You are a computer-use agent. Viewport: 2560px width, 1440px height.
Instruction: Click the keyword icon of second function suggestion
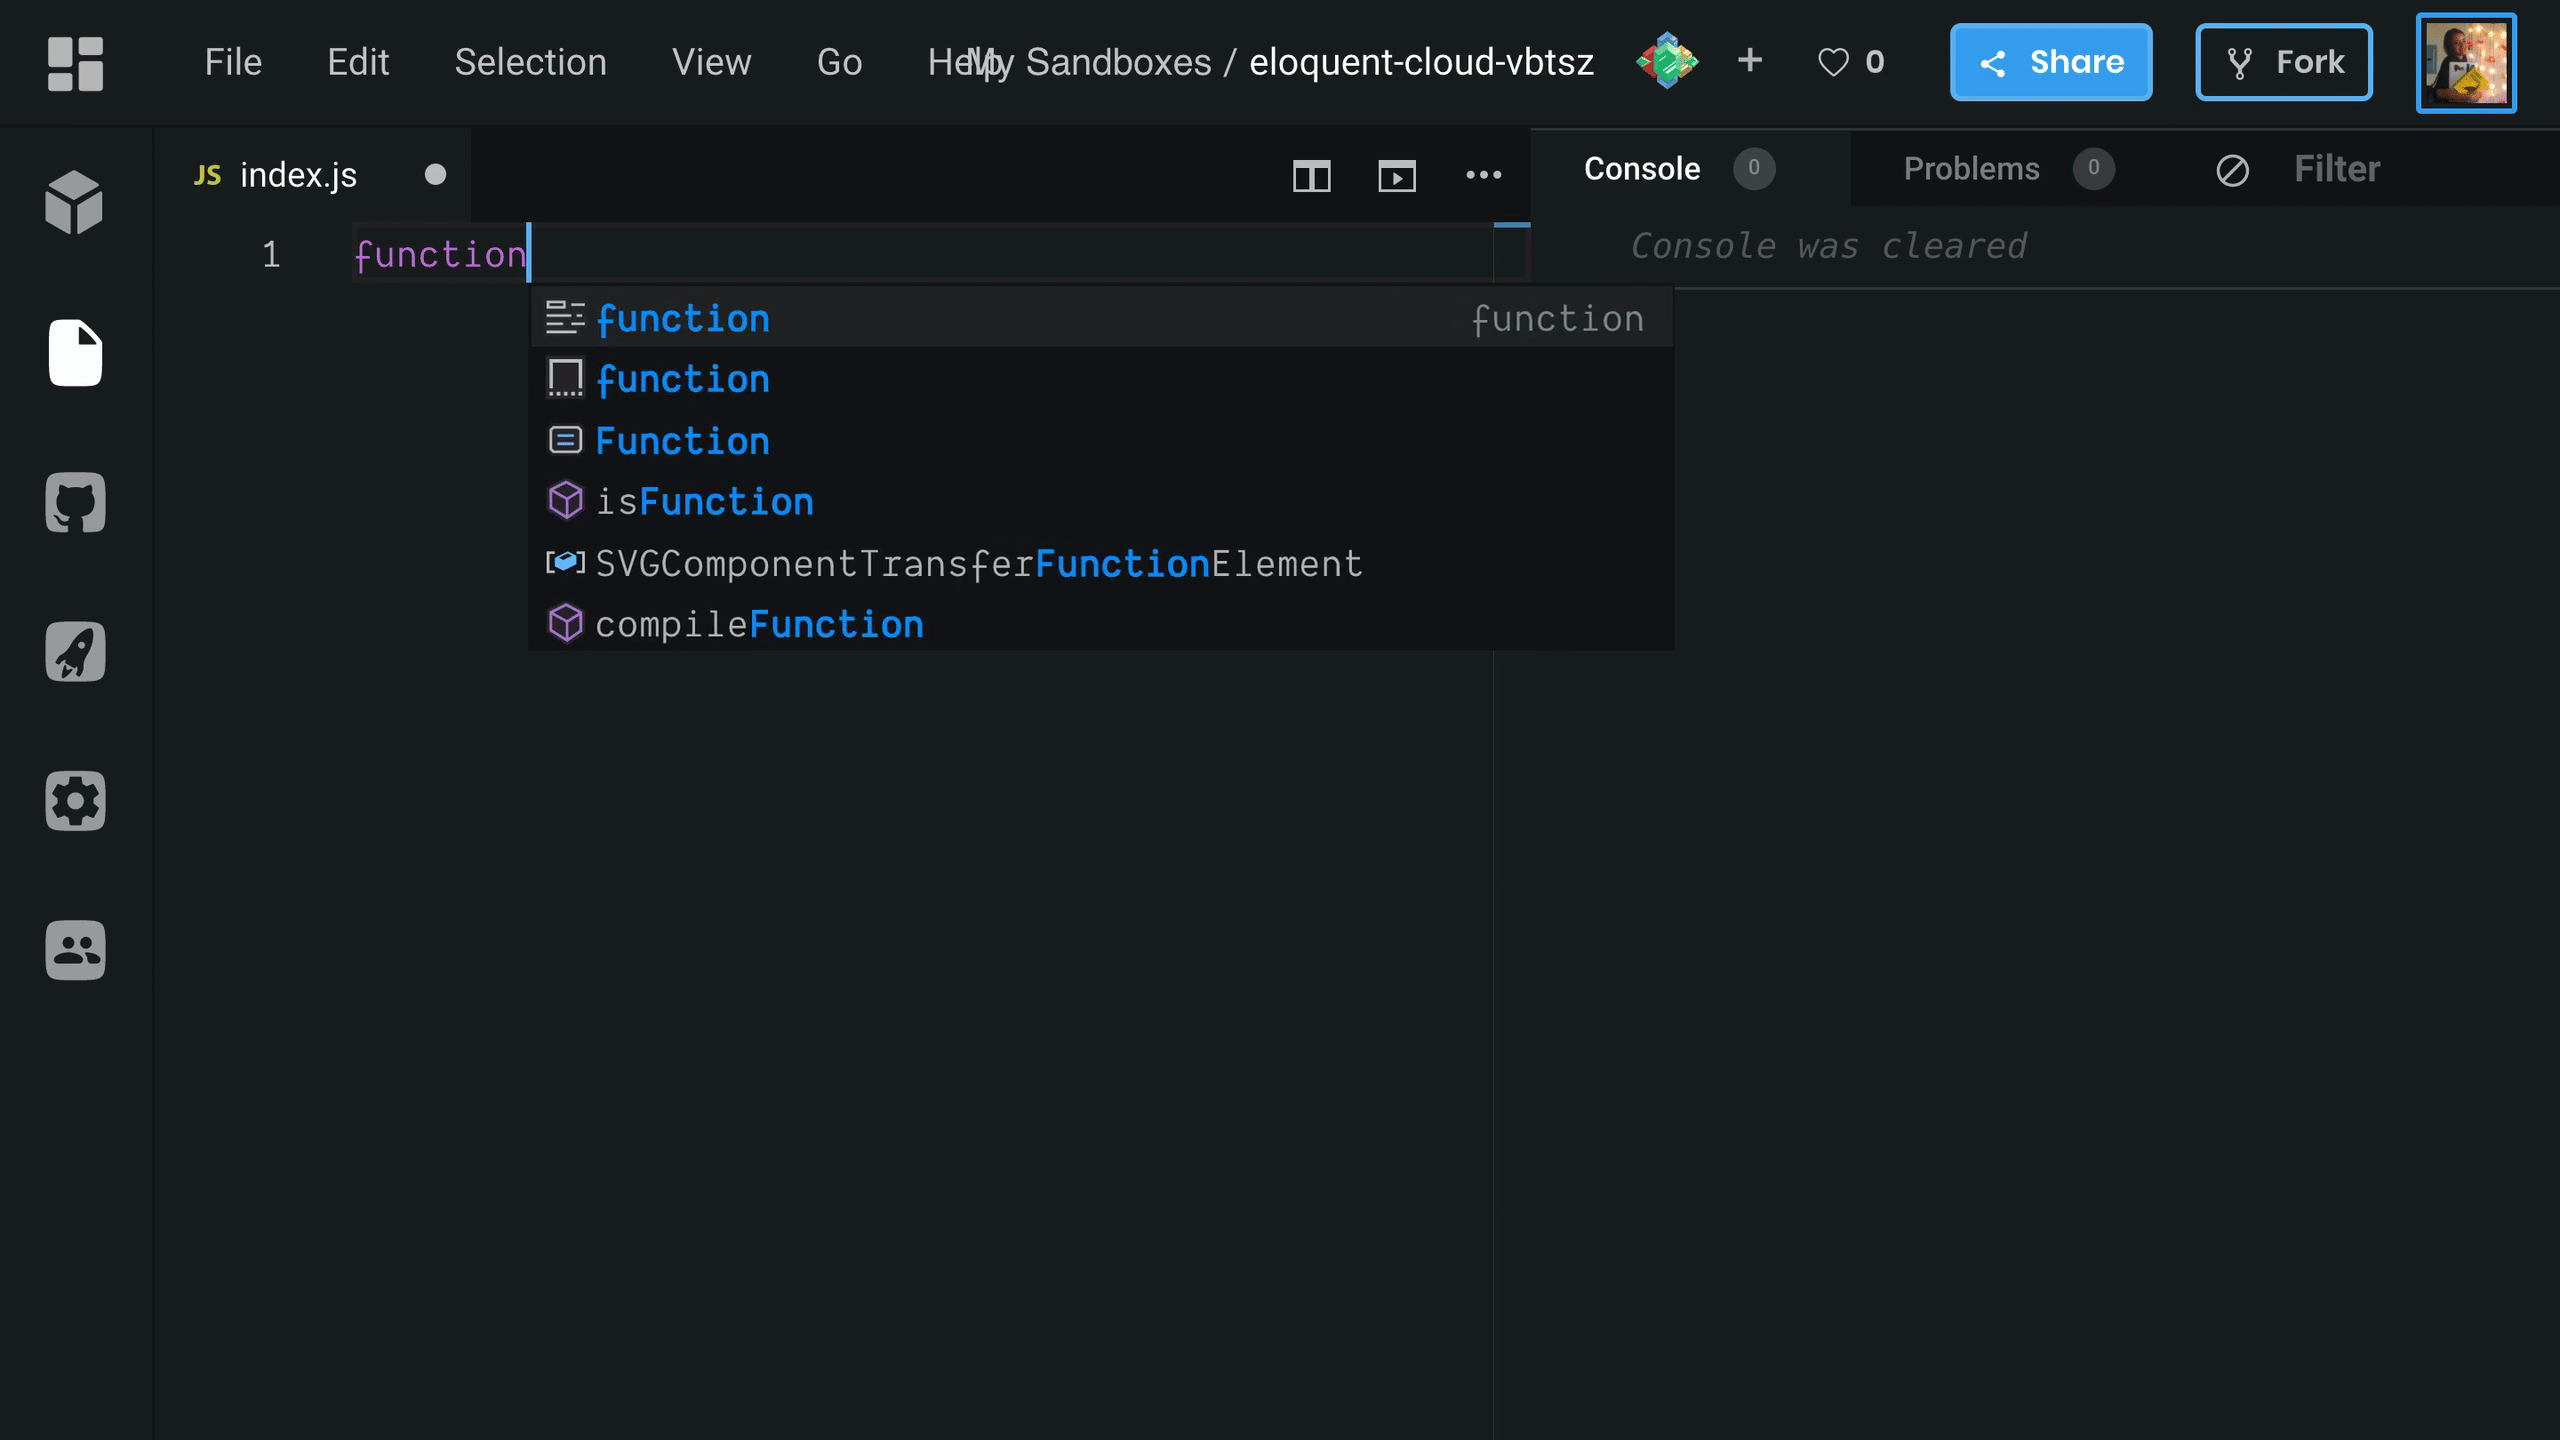pyautogui.click(x=565, y=378)
